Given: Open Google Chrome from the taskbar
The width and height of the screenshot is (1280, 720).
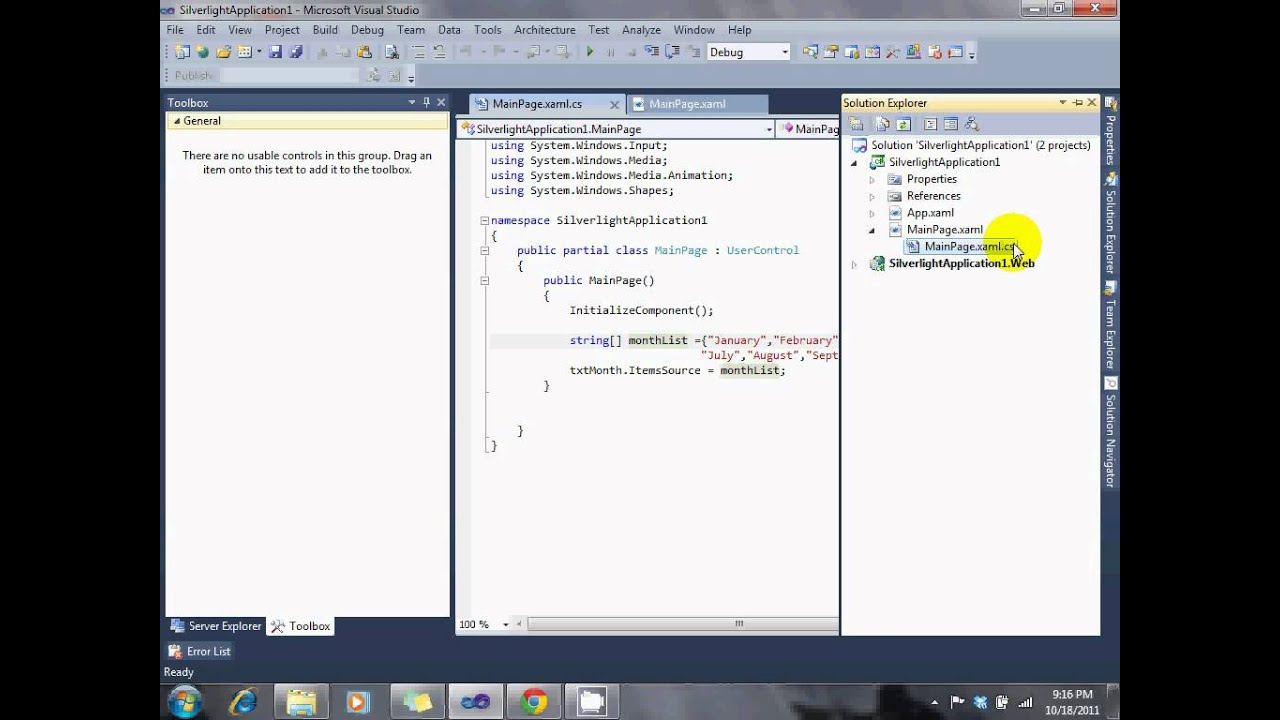Looking at the screenshot, I should click(533, 702).
